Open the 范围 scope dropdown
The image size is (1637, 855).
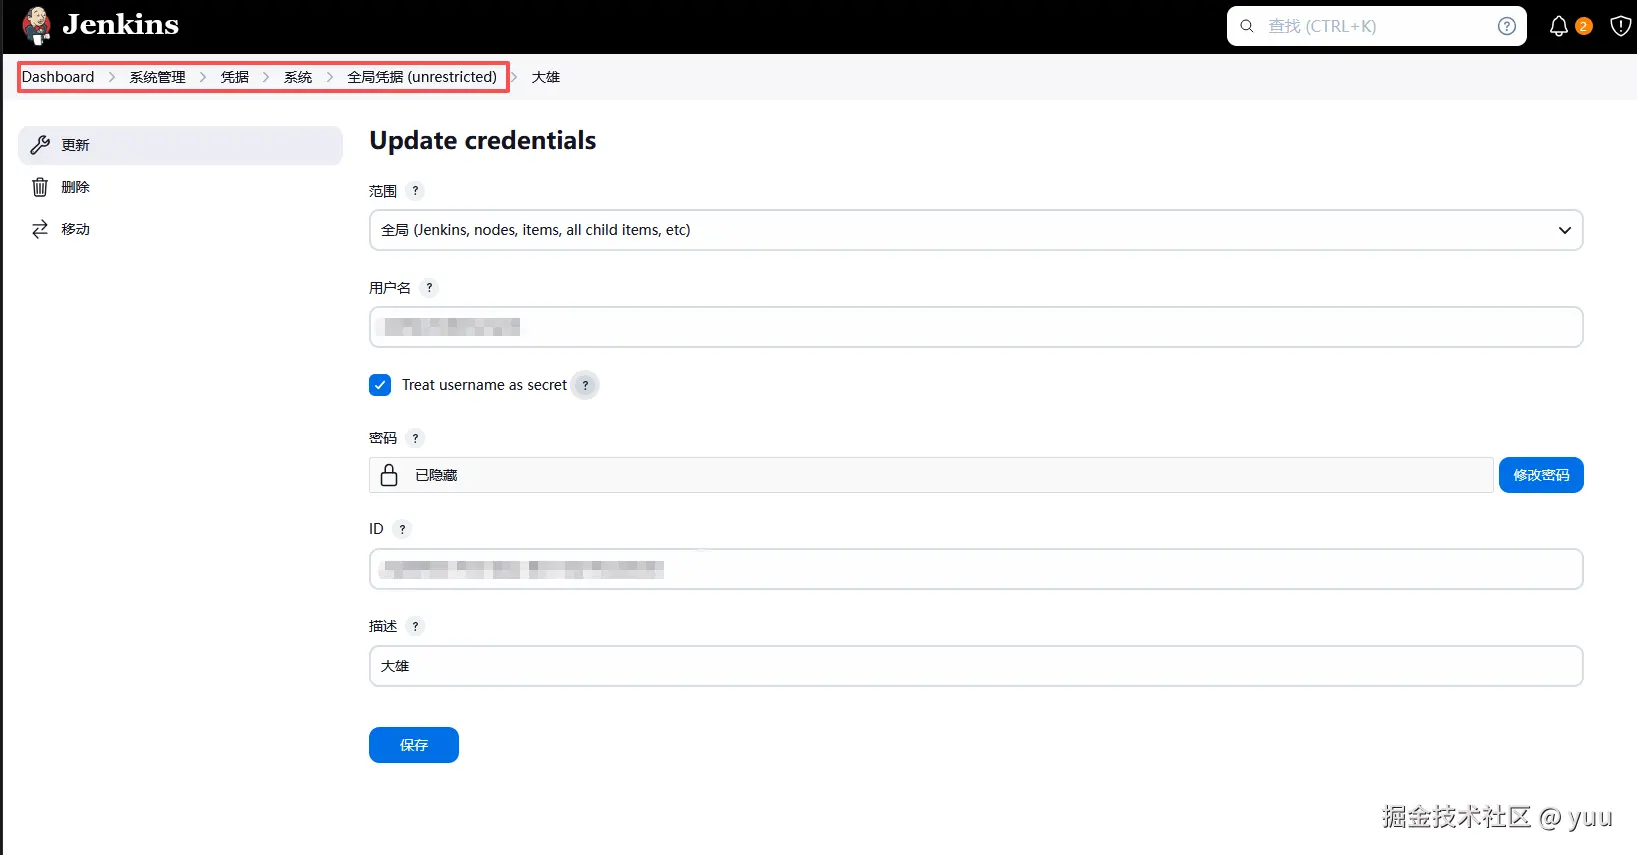pos(1564,230)
